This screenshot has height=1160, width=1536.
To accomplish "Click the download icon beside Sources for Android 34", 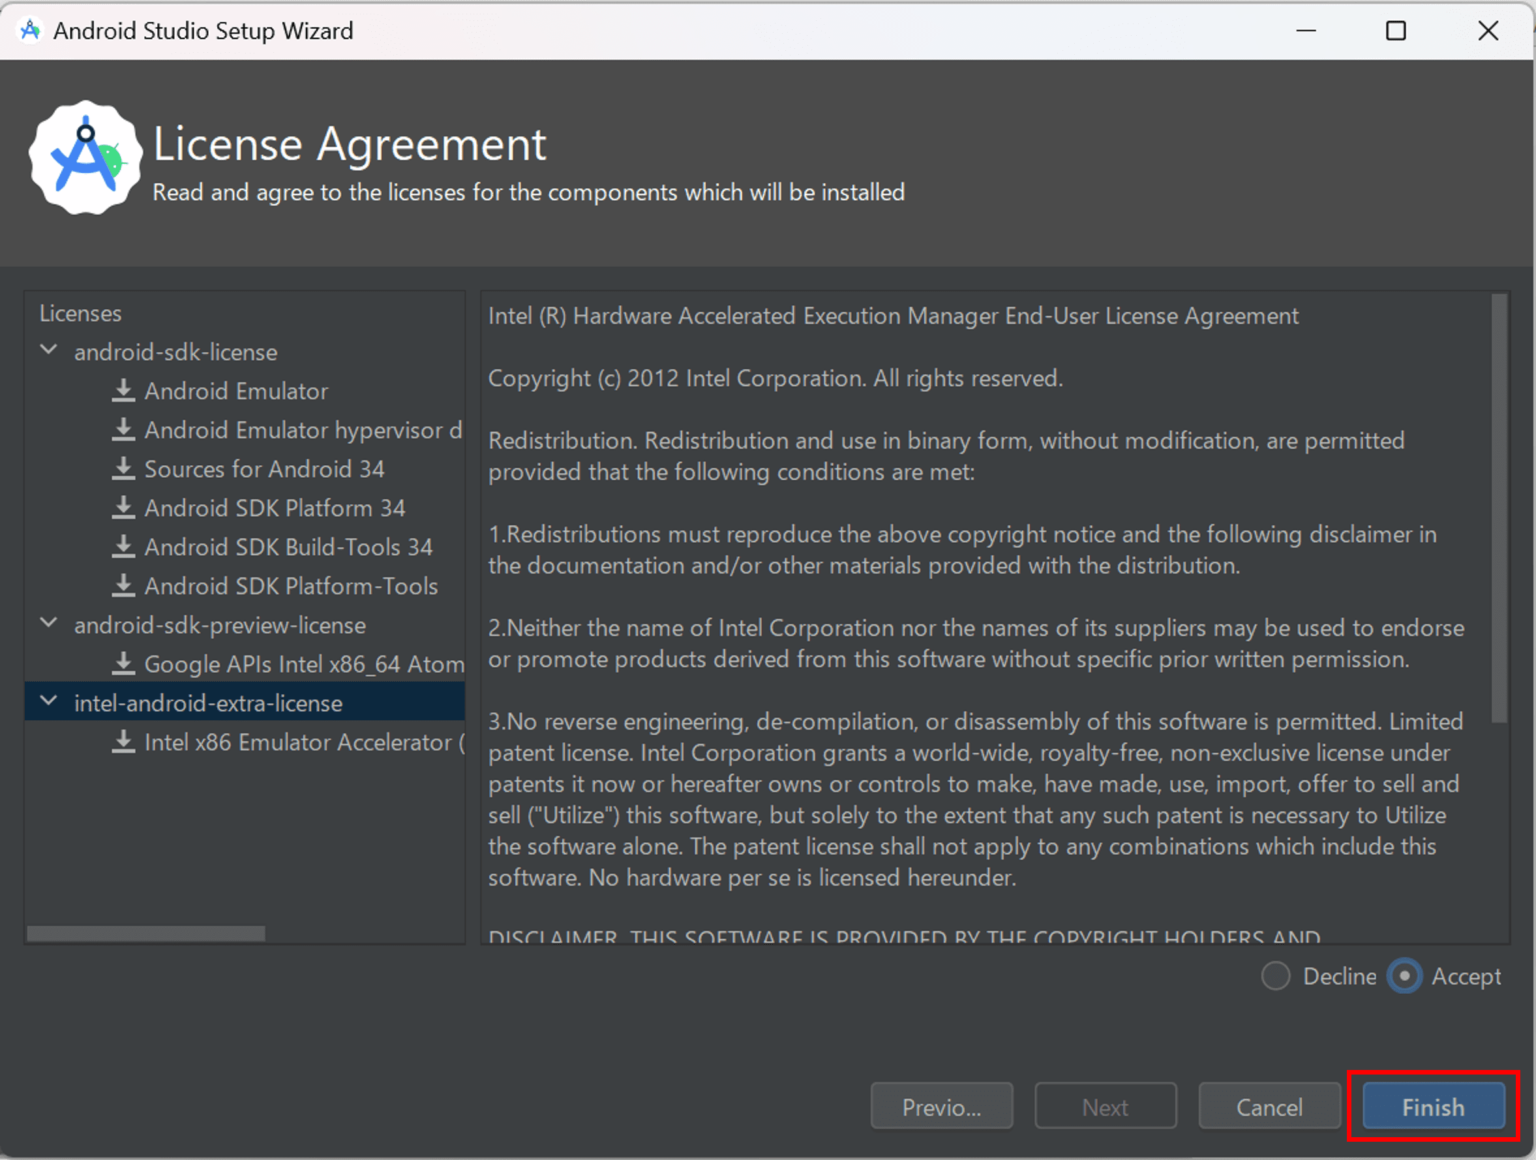I will point(124,468).
